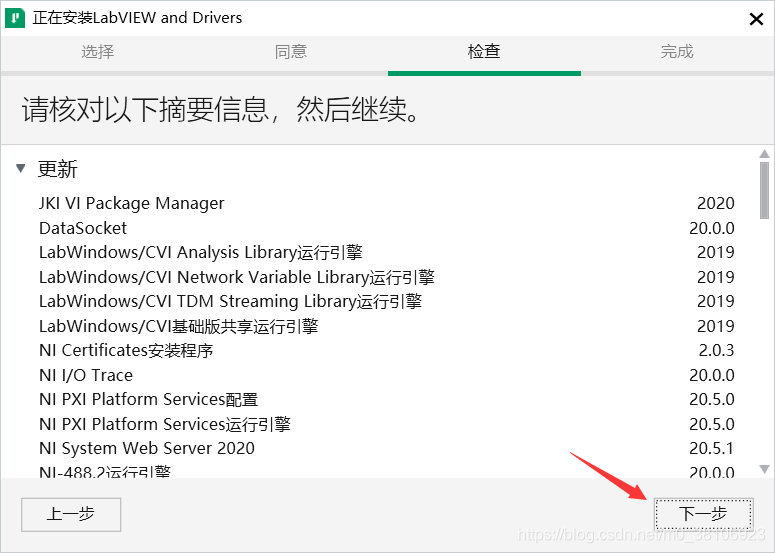This screenshot has width=775, height=553.
Task: Click version 2.0.3 beside NI Certificates
Action: click(x=716, y=350)
